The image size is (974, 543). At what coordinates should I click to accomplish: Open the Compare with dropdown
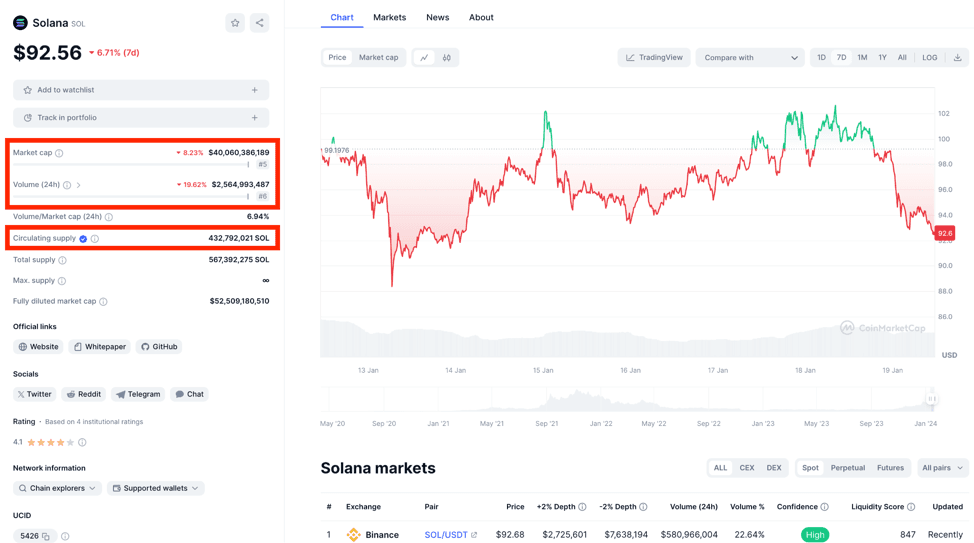pyautogui.click(x=750, y=58)
